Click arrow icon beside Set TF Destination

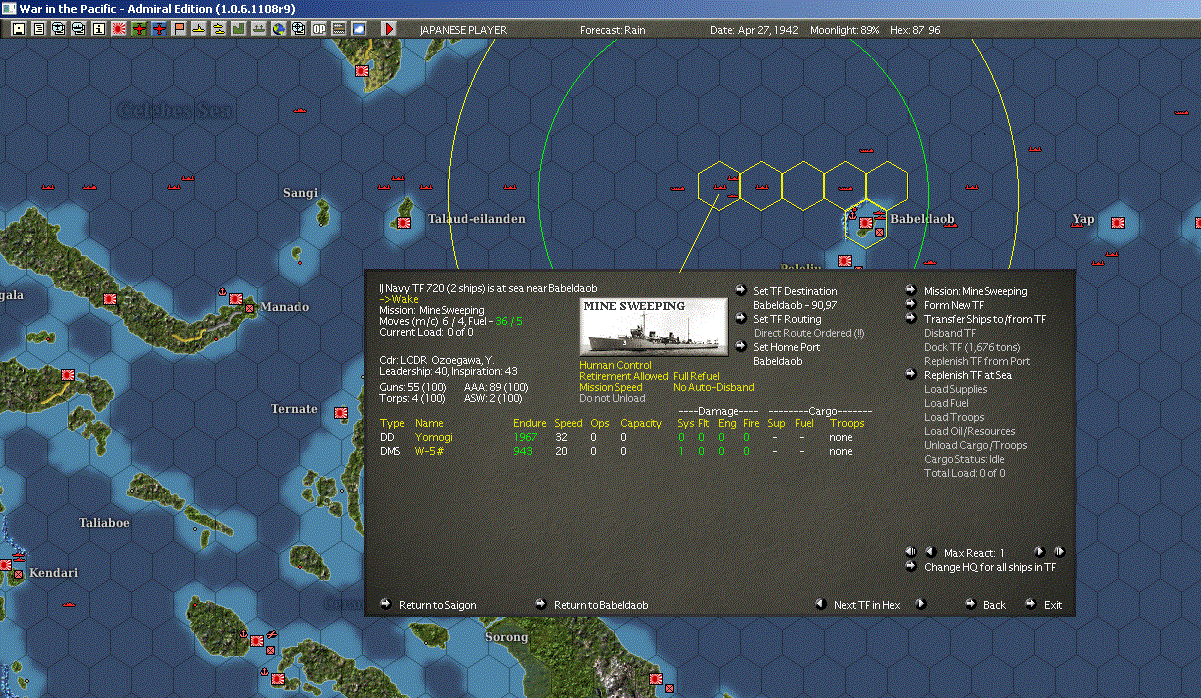[741, 291]
